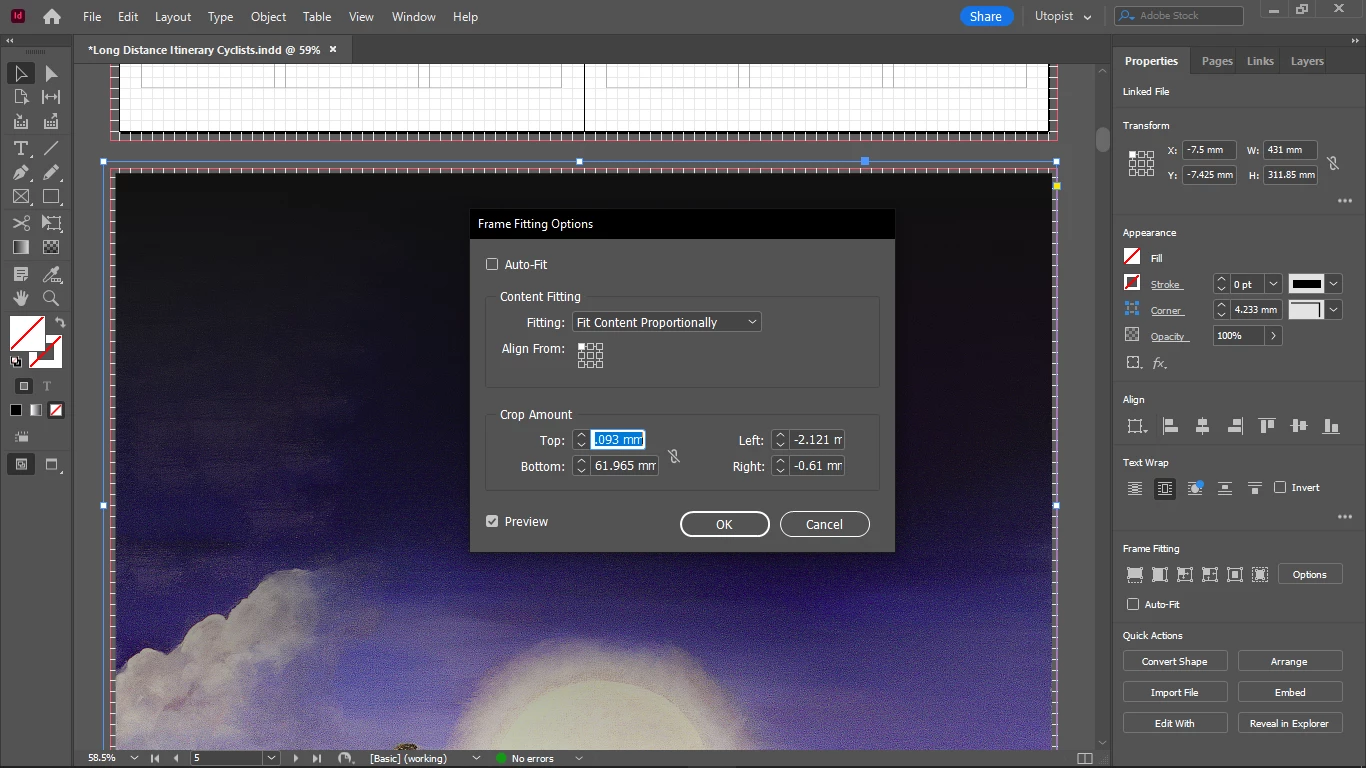This screenshot has width=1366, height=768.
Task: Click the Convert Shape button
Action: (x=1175, y=661)
